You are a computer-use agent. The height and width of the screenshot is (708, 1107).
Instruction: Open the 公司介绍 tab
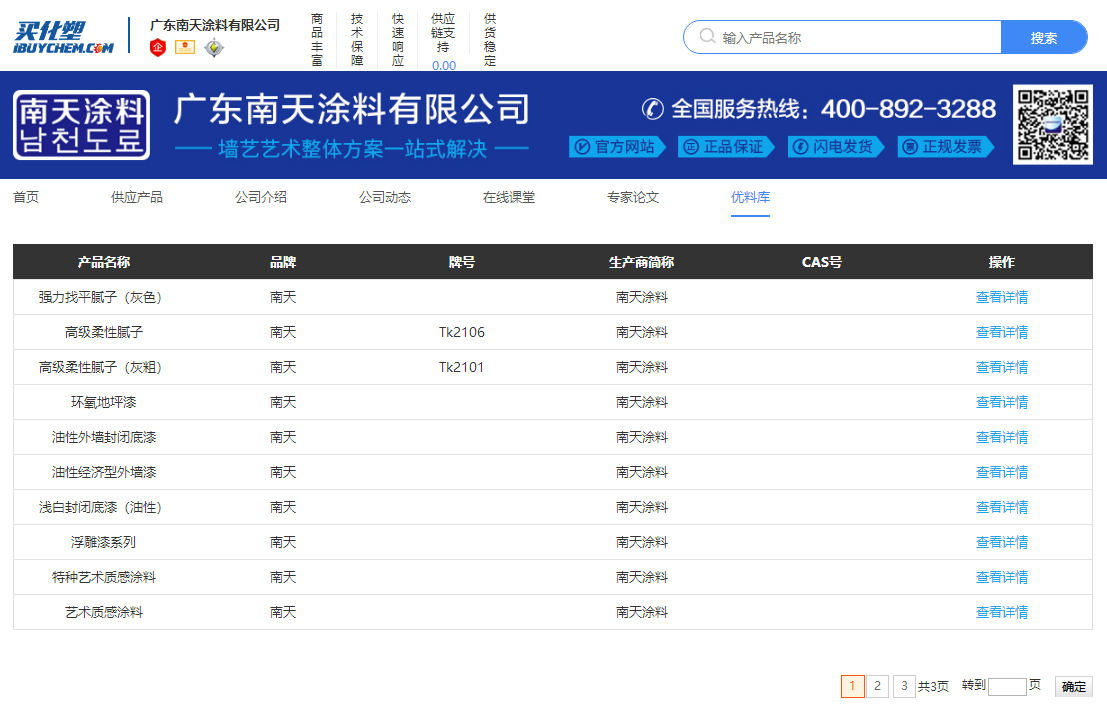[x=261, y=198]
